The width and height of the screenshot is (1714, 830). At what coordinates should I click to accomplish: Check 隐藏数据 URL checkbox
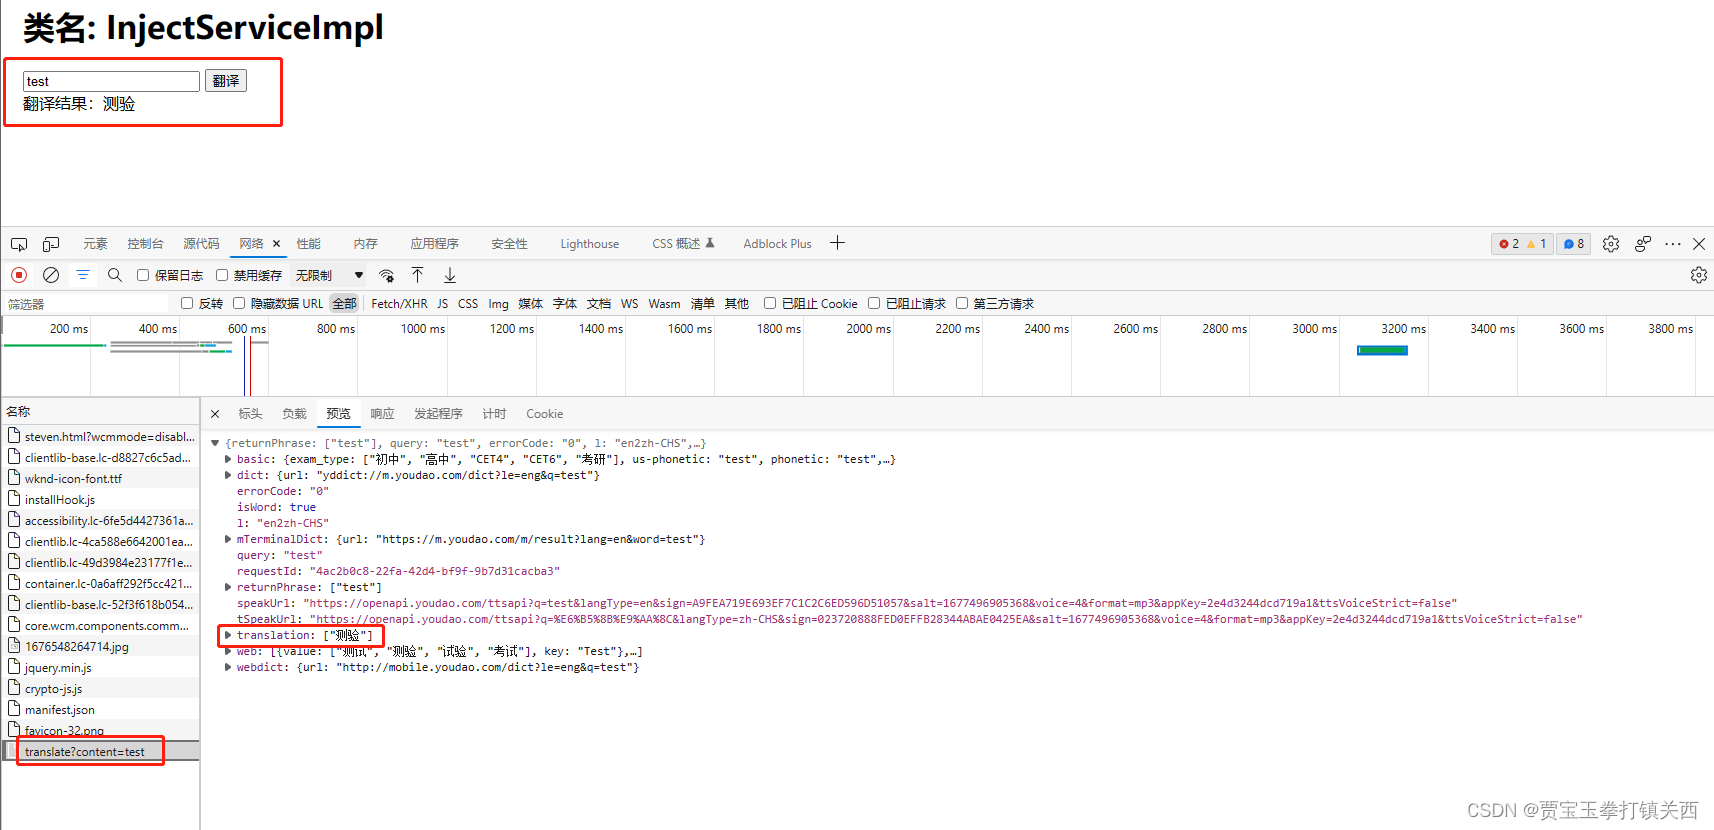pyautogui.click(x=239, y=303)
